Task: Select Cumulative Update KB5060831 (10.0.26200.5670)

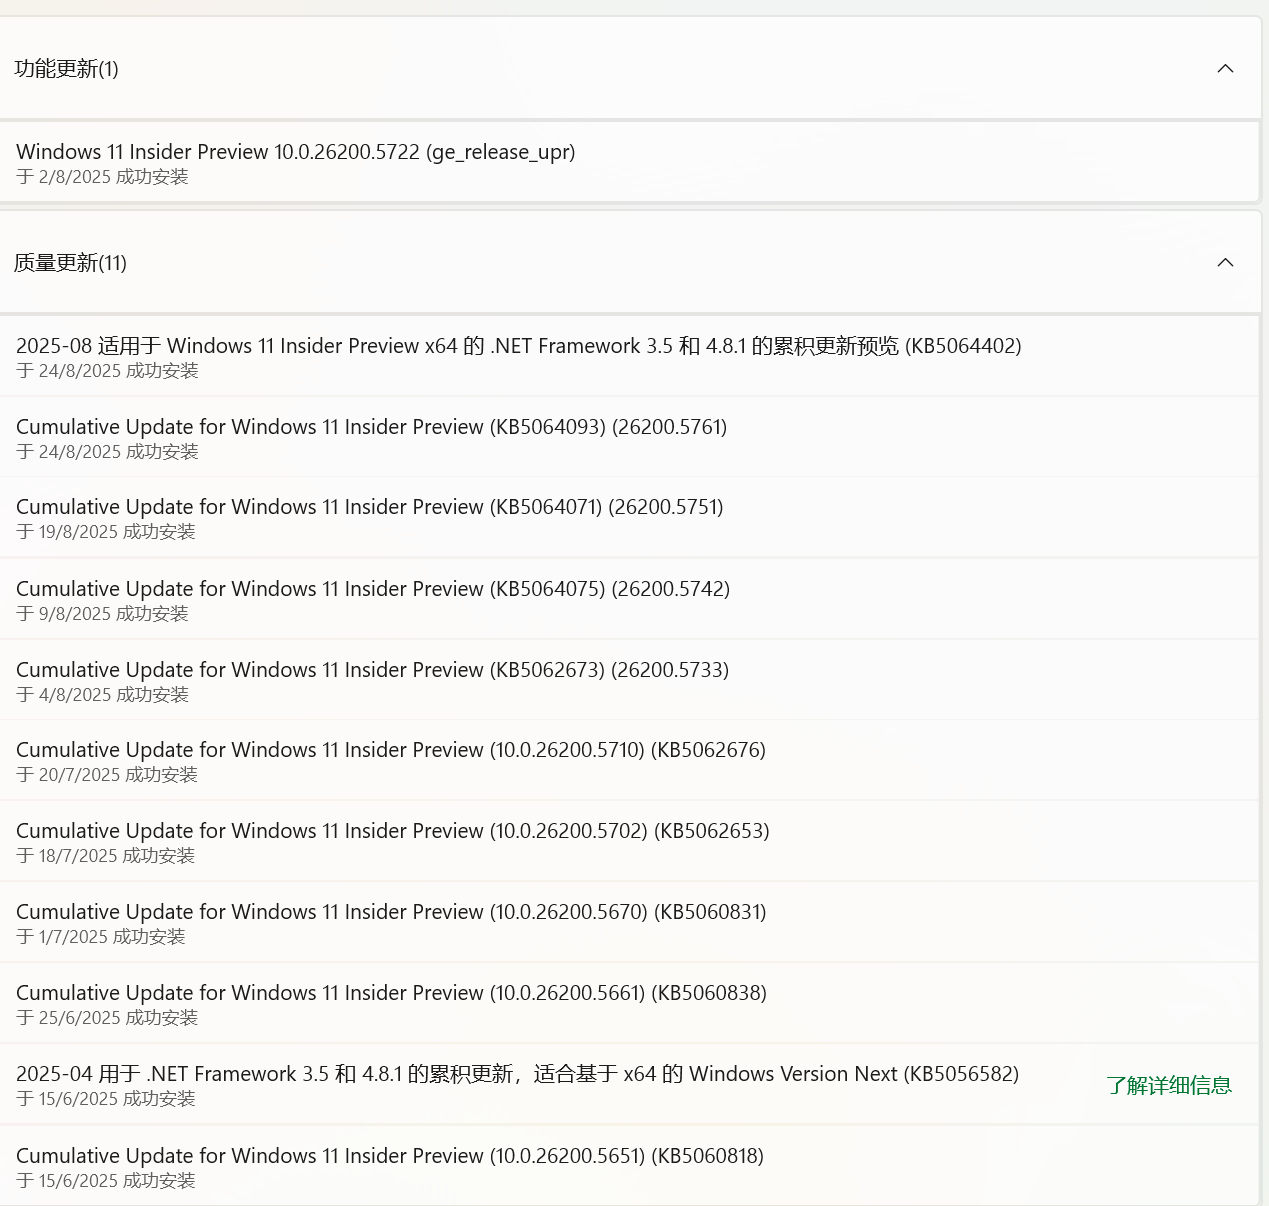Action: [629, 922]
